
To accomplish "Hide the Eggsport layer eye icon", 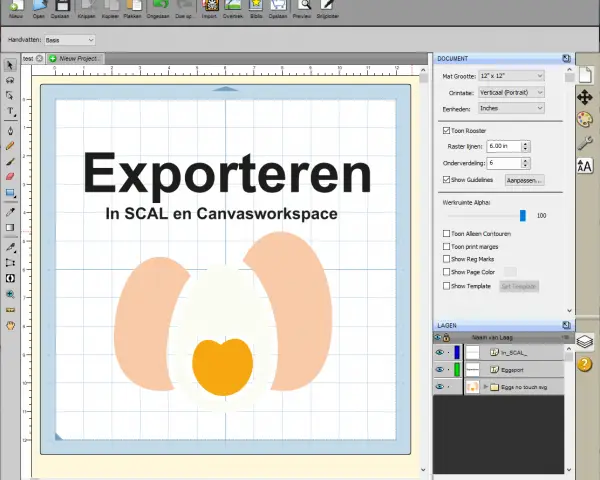I will [440, 369].
